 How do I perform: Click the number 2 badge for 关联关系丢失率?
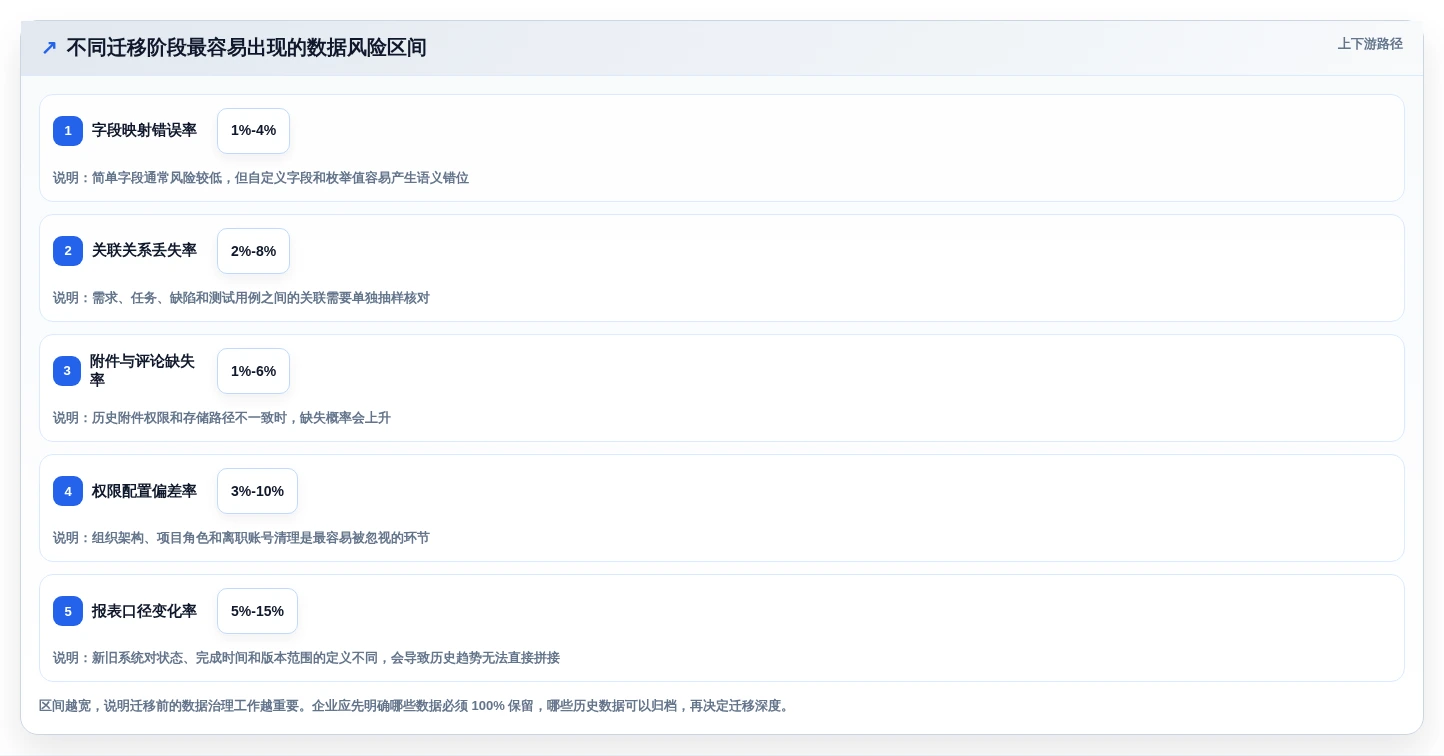point(68,251)
